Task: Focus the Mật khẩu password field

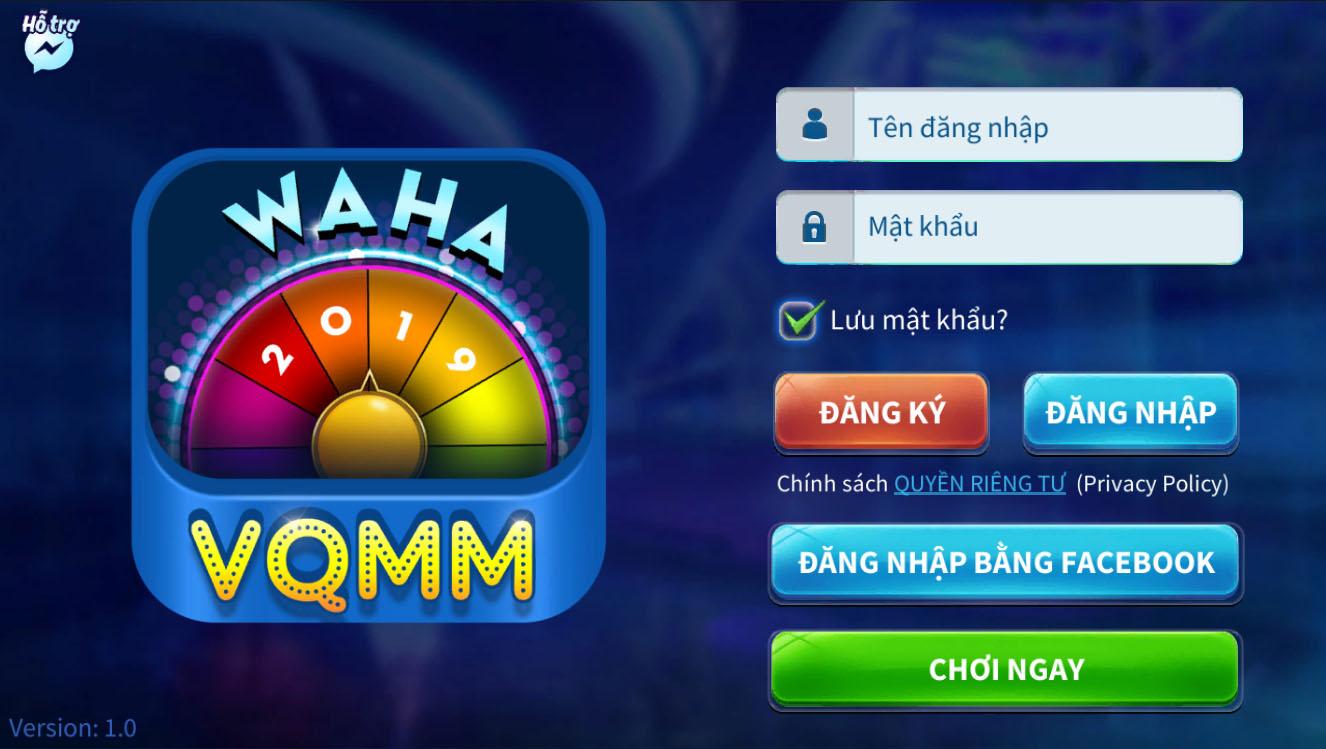Action: pos(1009,227)
